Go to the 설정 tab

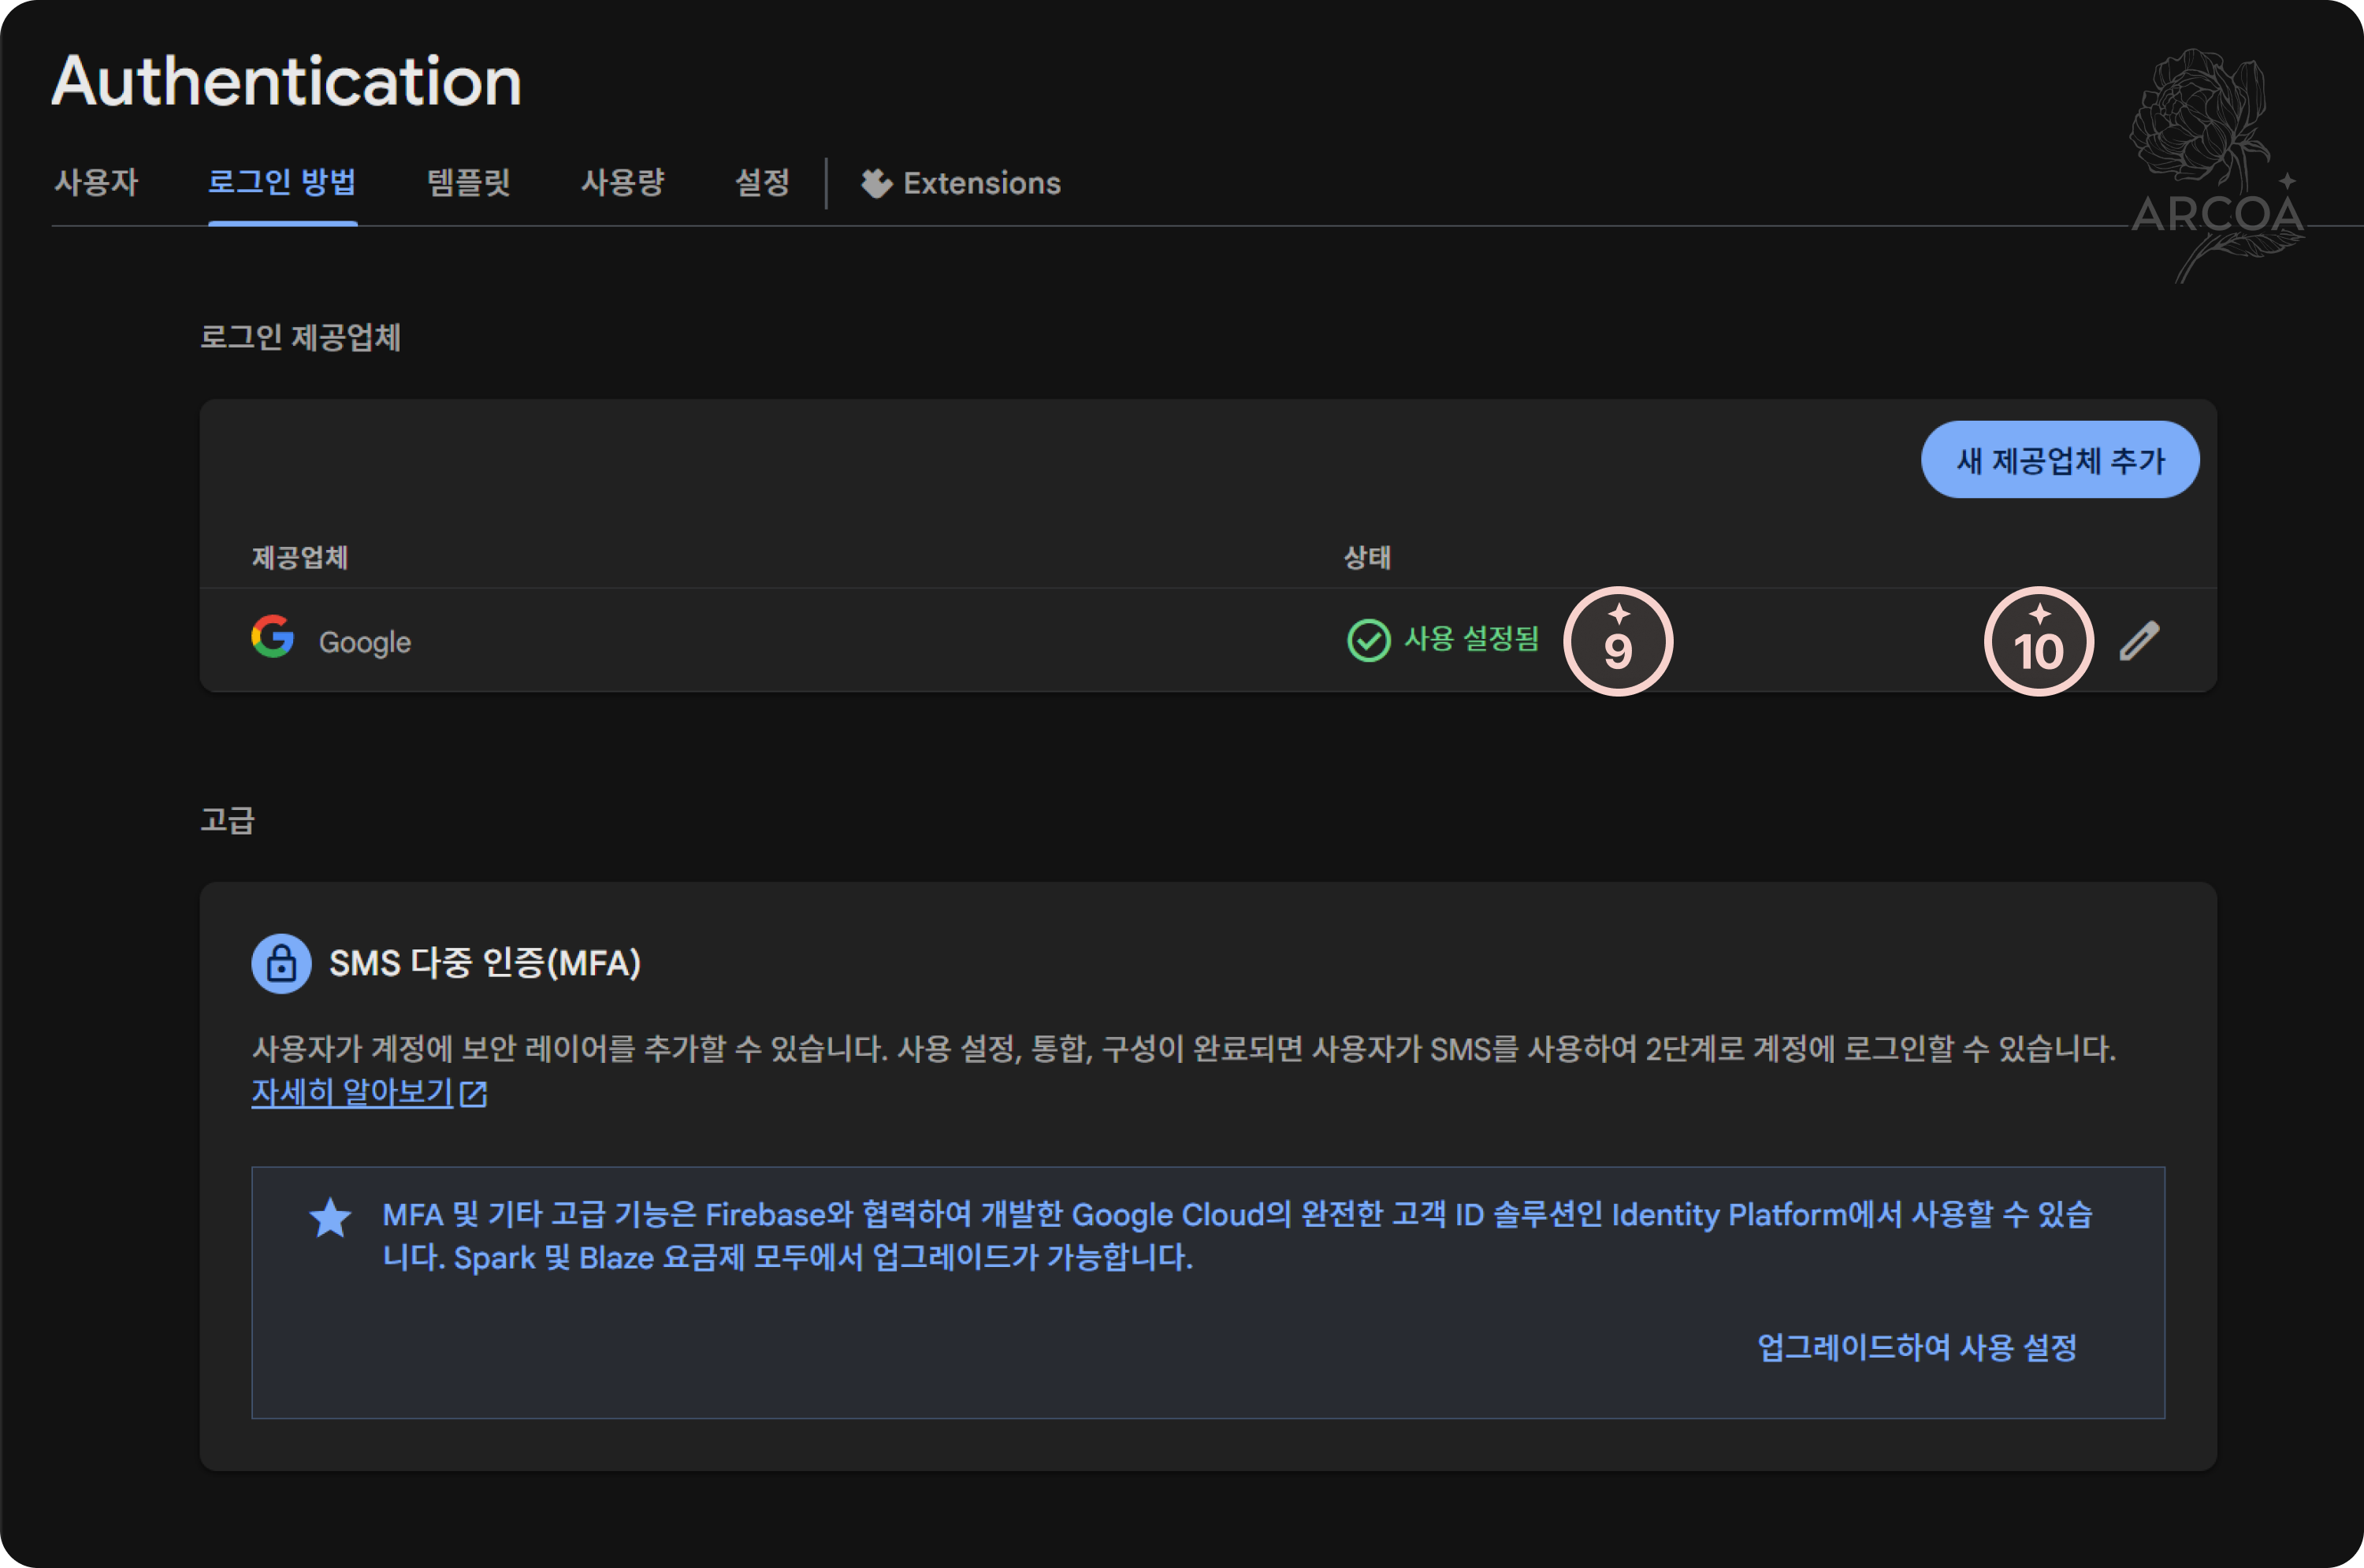pos(762,183)
